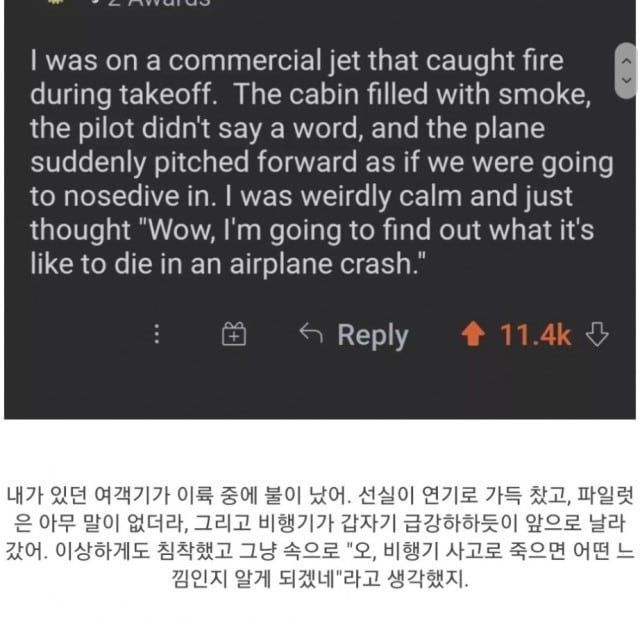Open the three-dot comment options menu
This screenshot has width=640, height=621.
pos(156,336)
